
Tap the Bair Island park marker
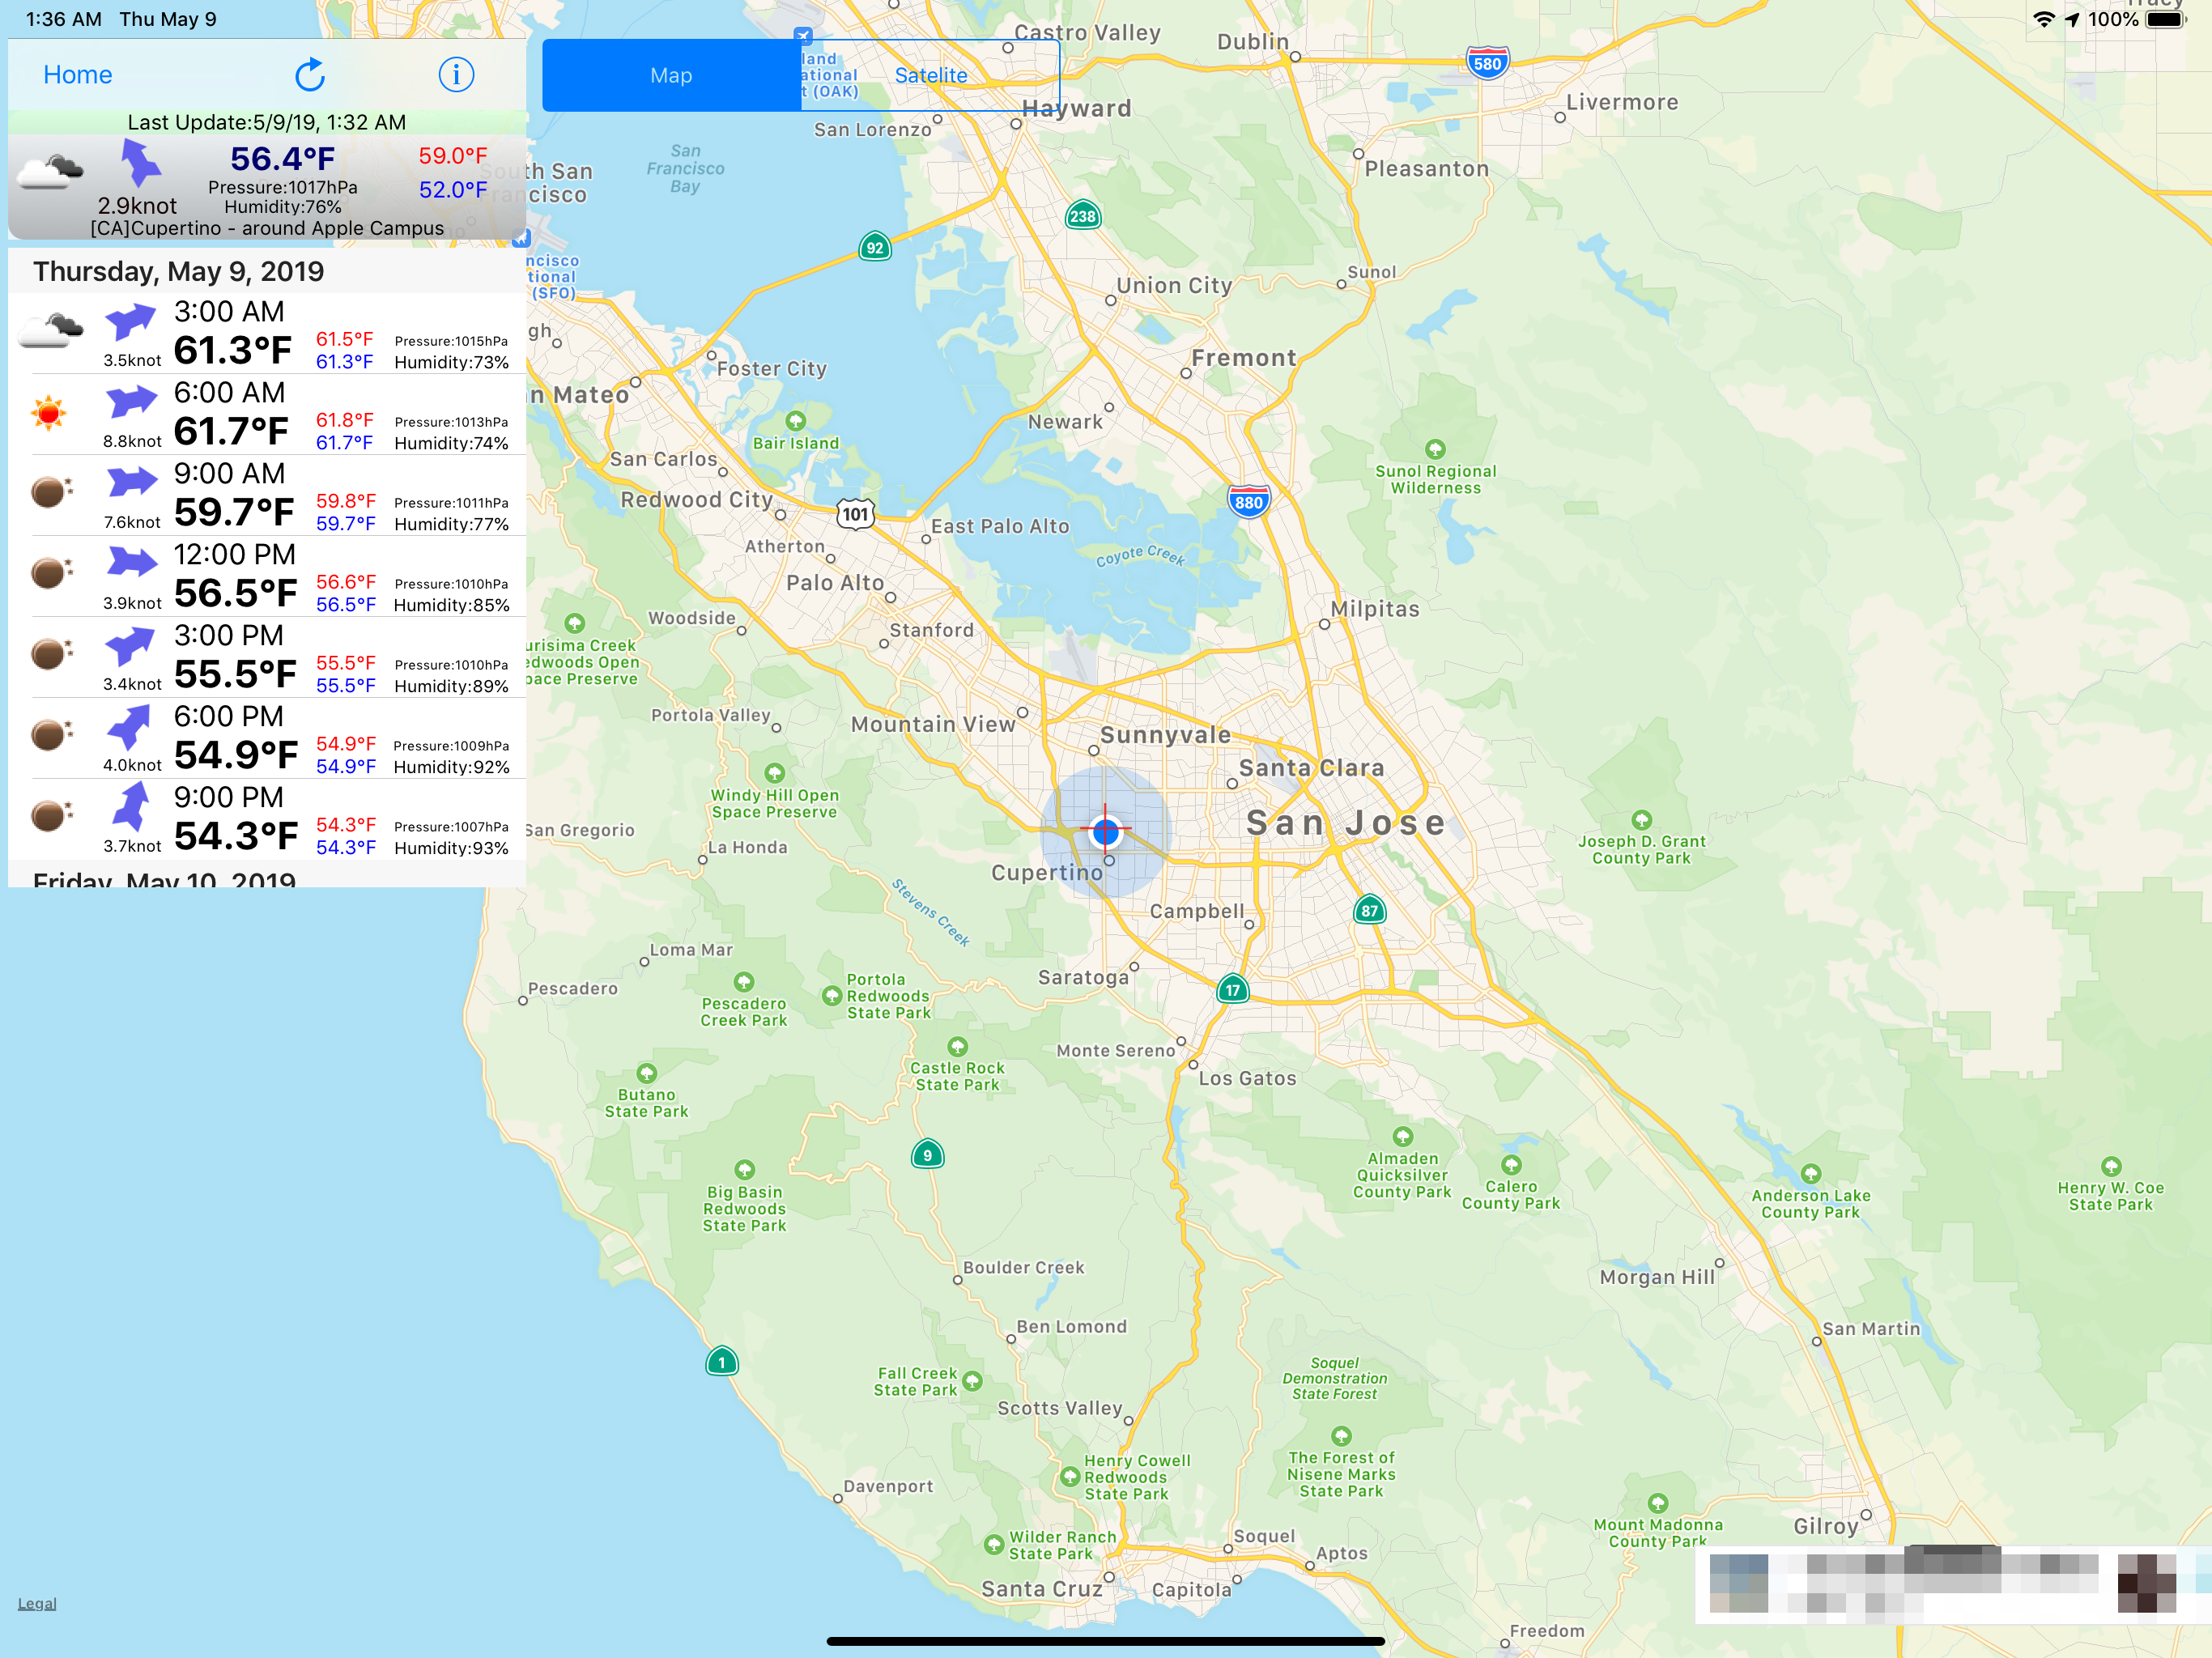point(795,421)
